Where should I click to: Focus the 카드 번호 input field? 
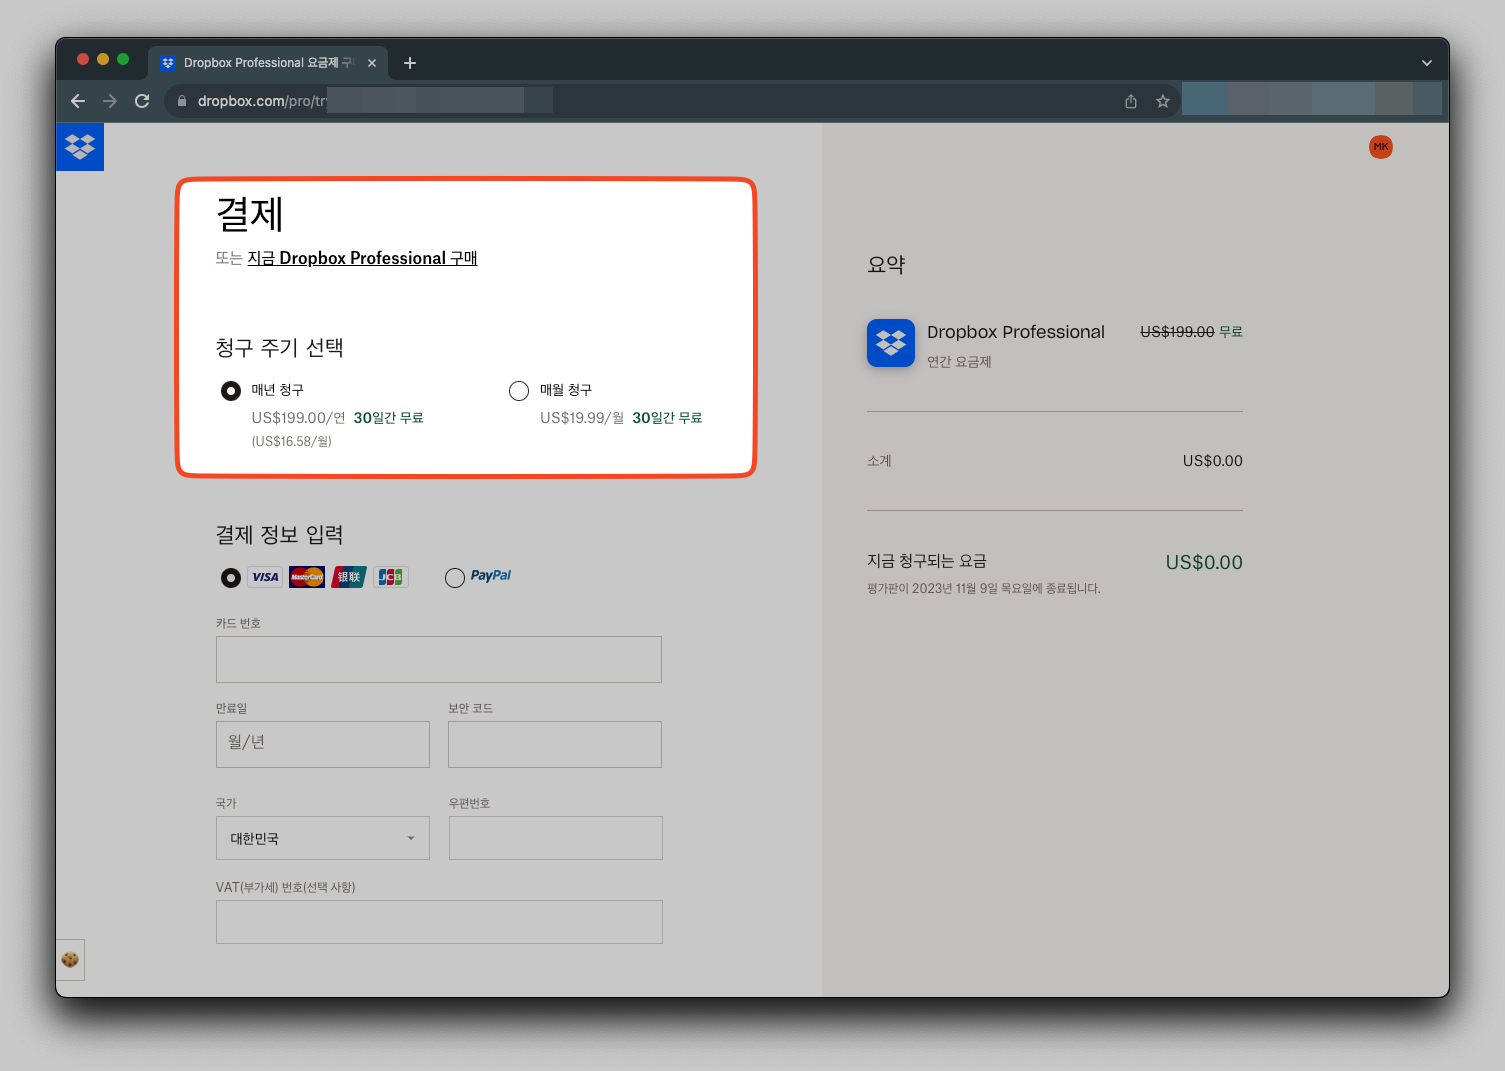439,660
